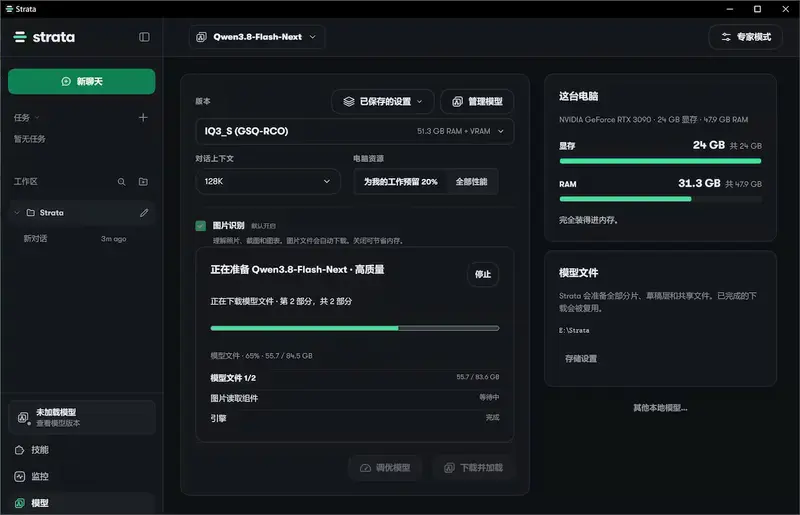The width and height of the screenshot is (800, 515).
Task: Click the 完全装得进内存 text
Action: click(x=589, y=220)
